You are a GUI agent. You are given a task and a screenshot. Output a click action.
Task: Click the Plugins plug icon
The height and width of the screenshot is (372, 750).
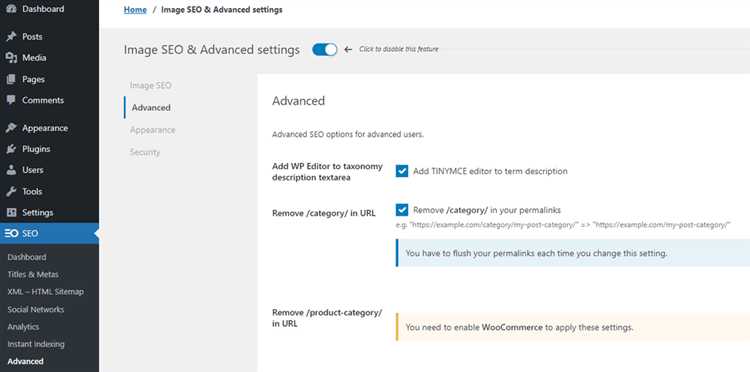click(x=11, y=149)
